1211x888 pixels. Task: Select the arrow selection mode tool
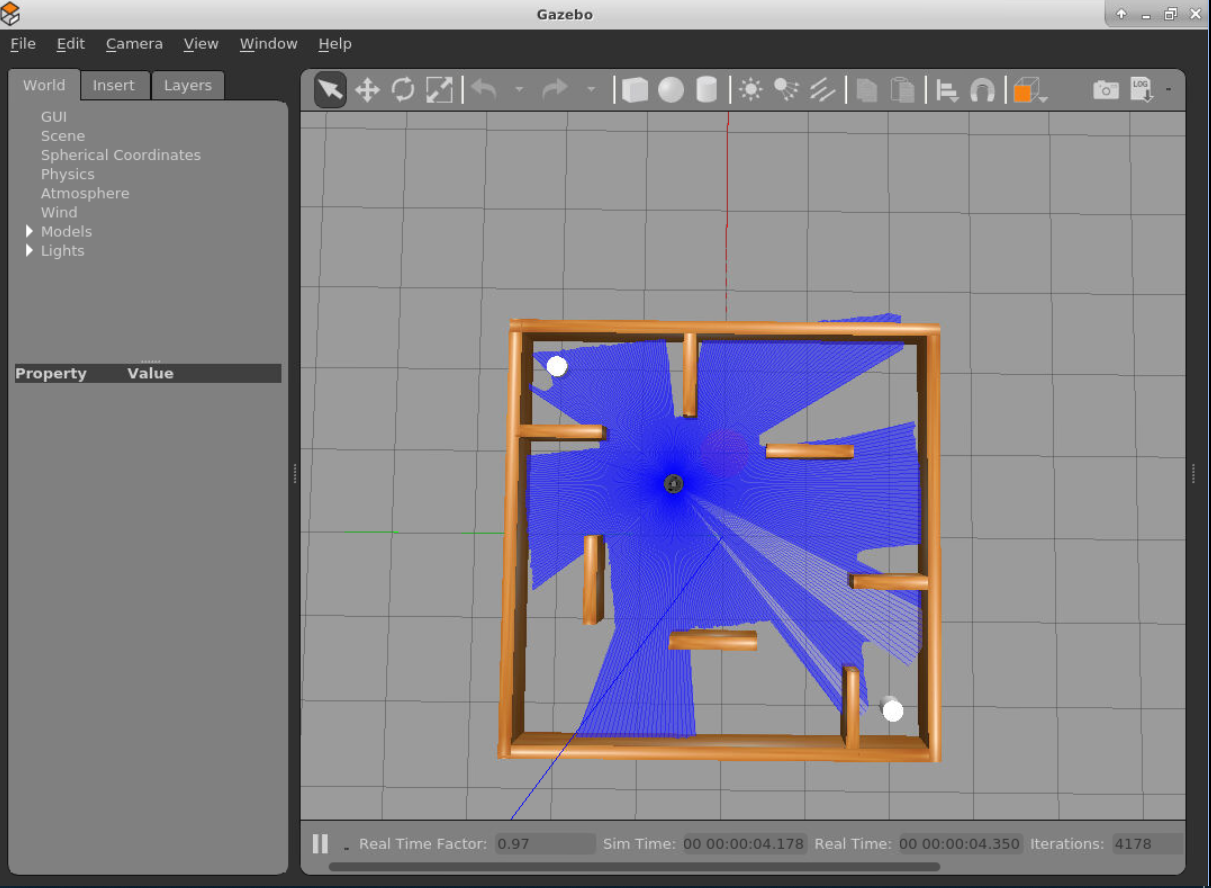tap(330, 90)
